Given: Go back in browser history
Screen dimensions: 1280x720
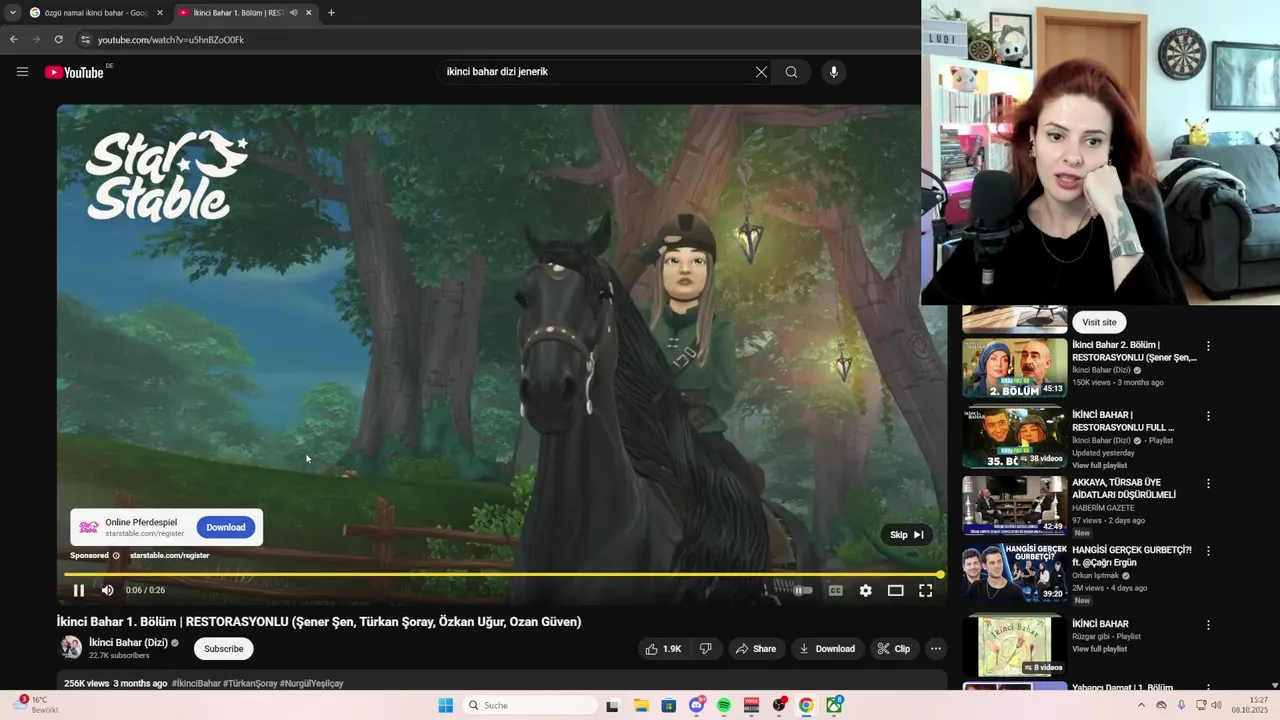Looking at the screenshot, I should pos(13,40).
